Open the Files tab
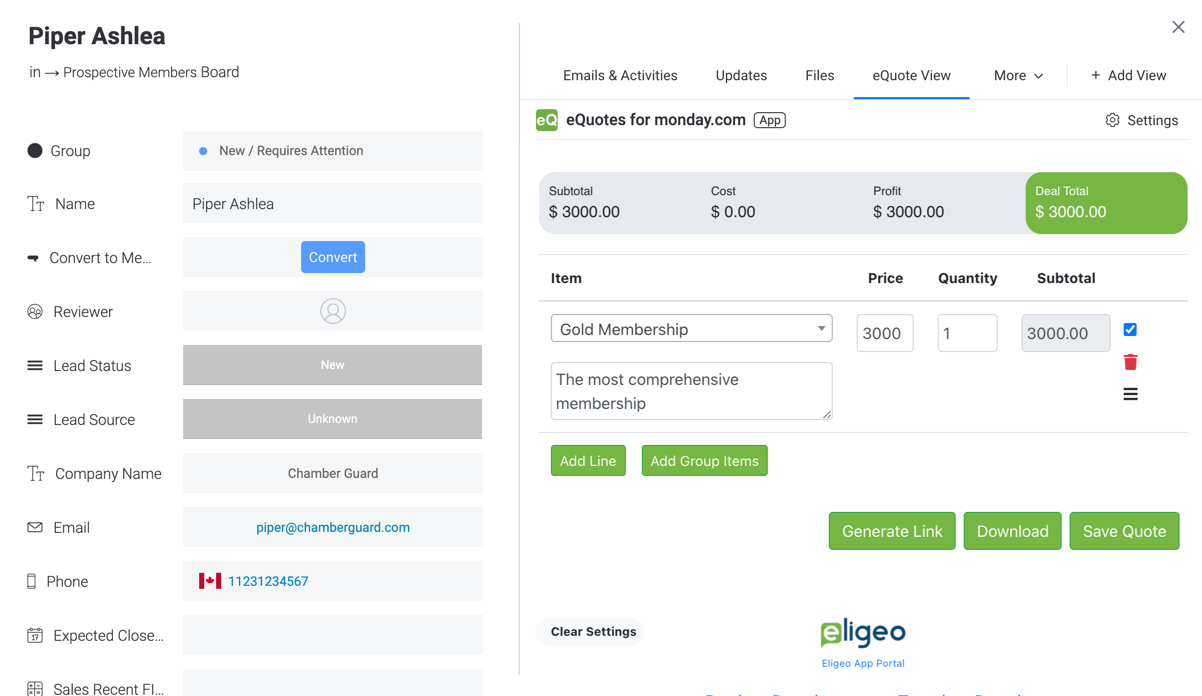 (819, 75)
